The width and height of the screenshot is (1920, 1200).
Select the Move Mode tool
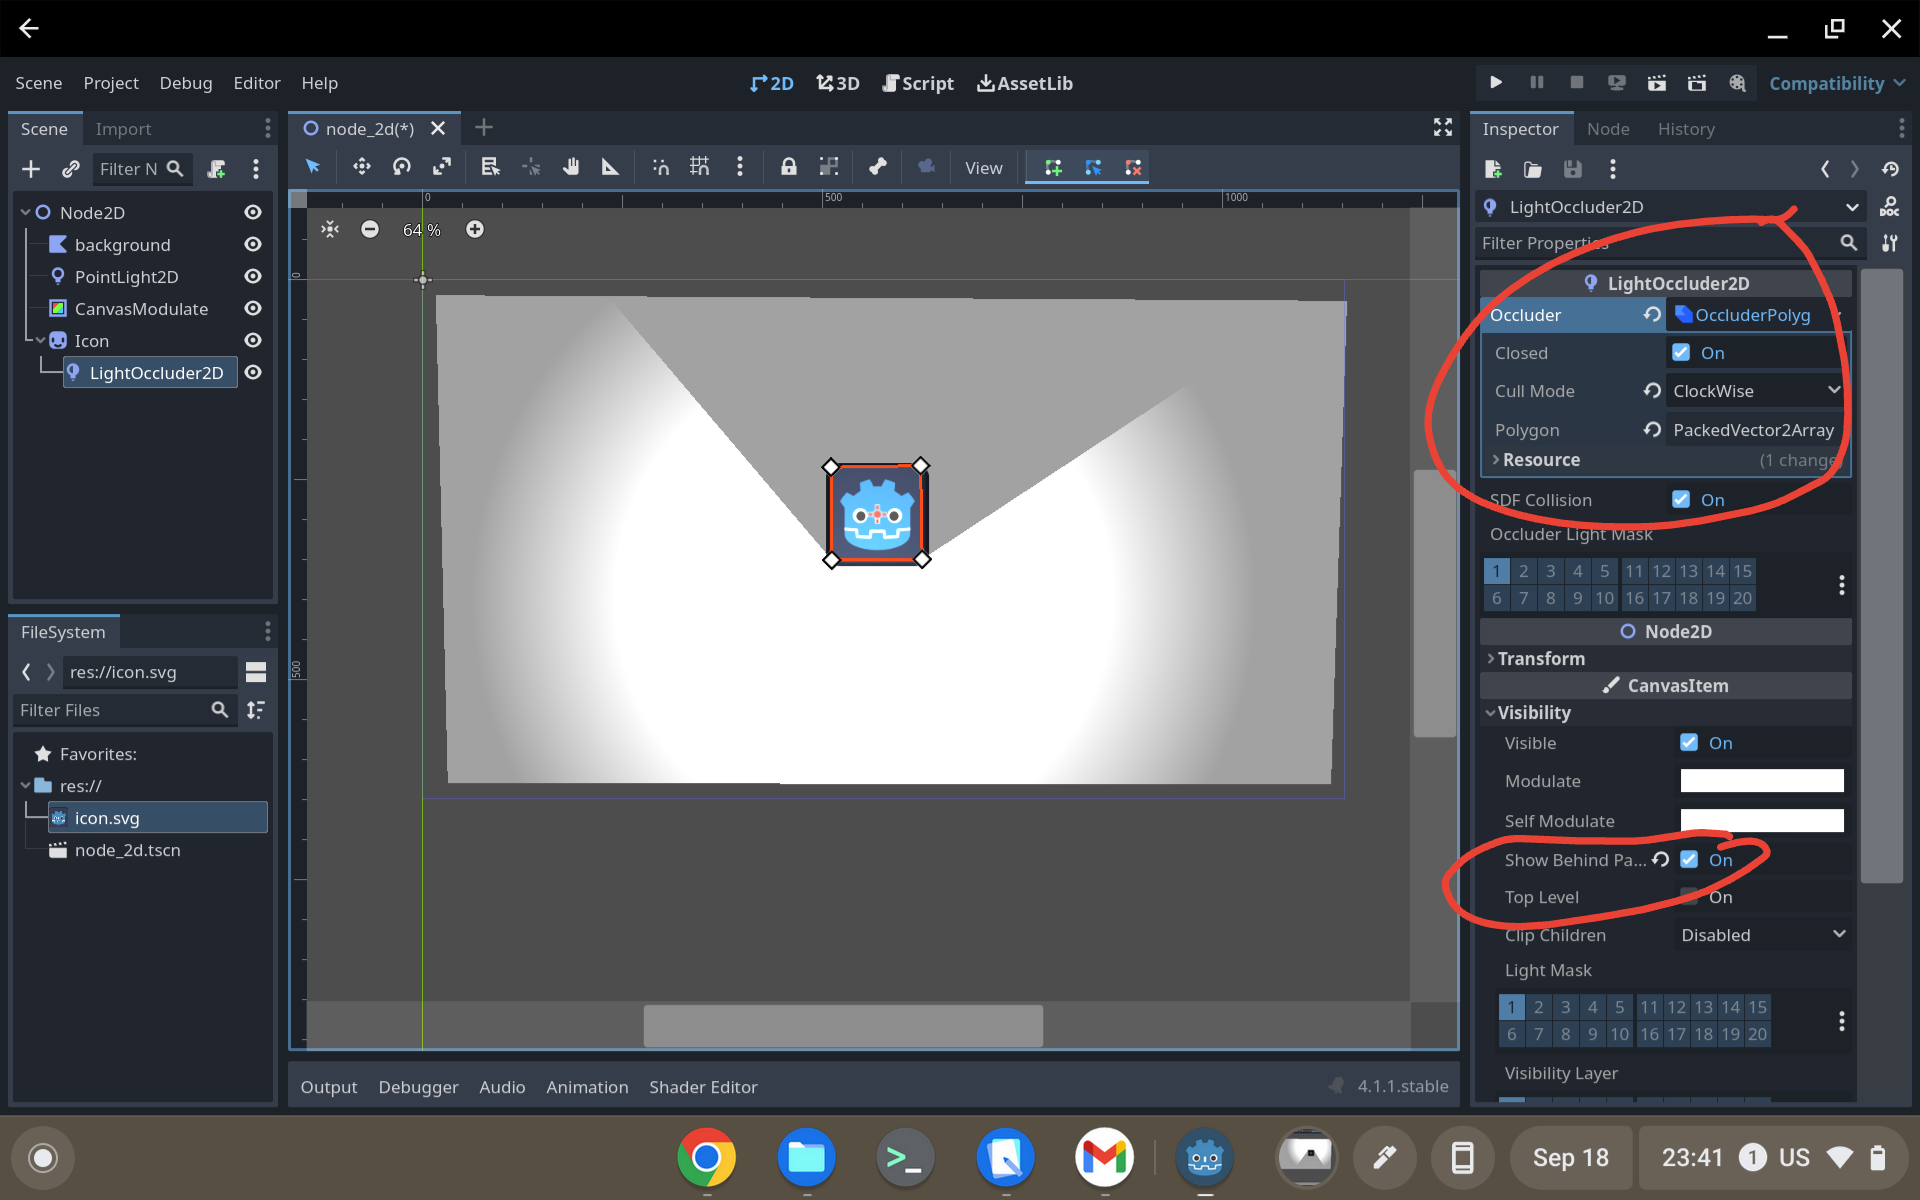(361, 167)
